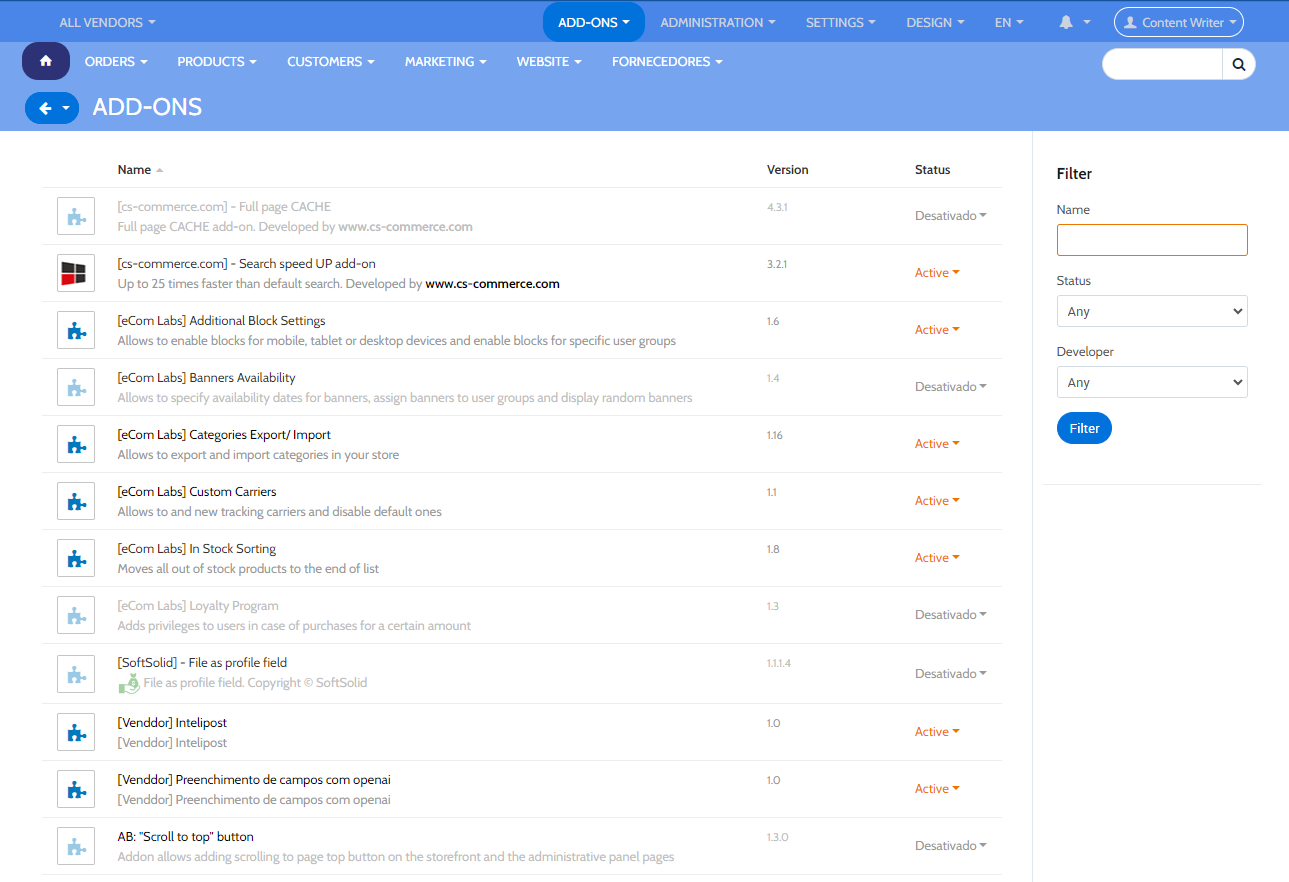Sort the list by Name column header
The image size is (1289, 882).
(x=135, y=170)
